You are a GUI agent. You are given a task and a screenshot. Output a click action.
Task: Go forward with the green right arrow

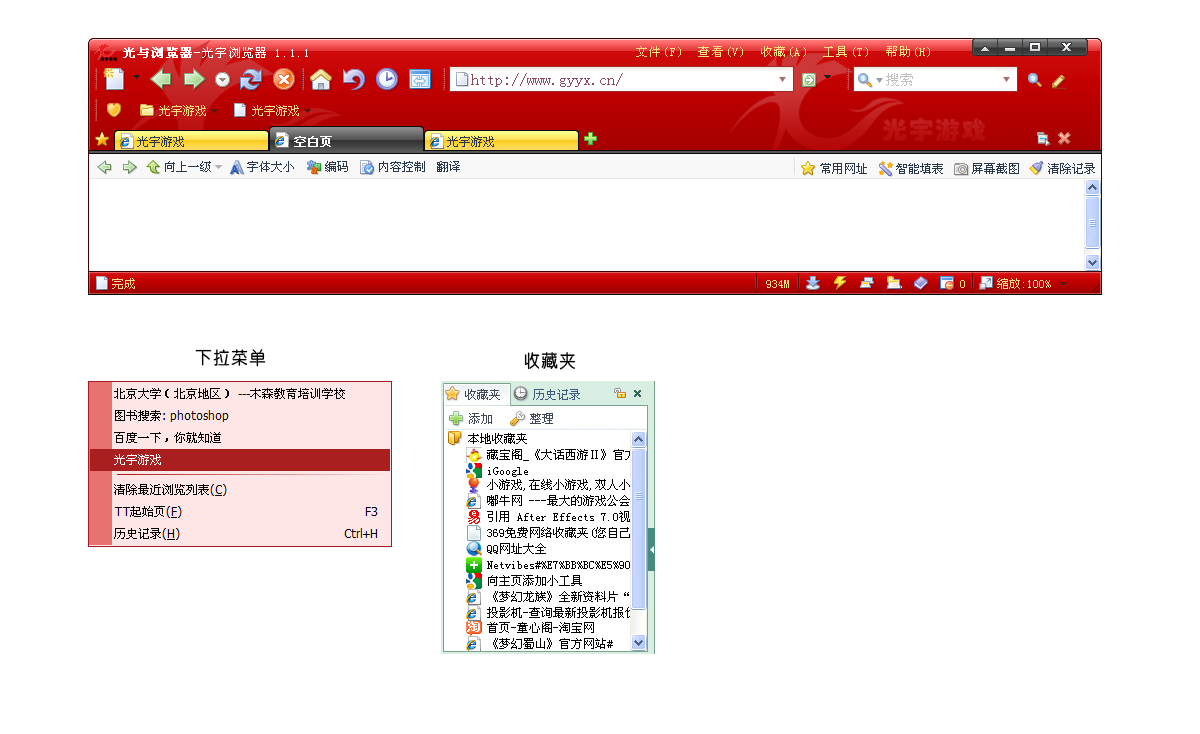[x=193, y=79]
